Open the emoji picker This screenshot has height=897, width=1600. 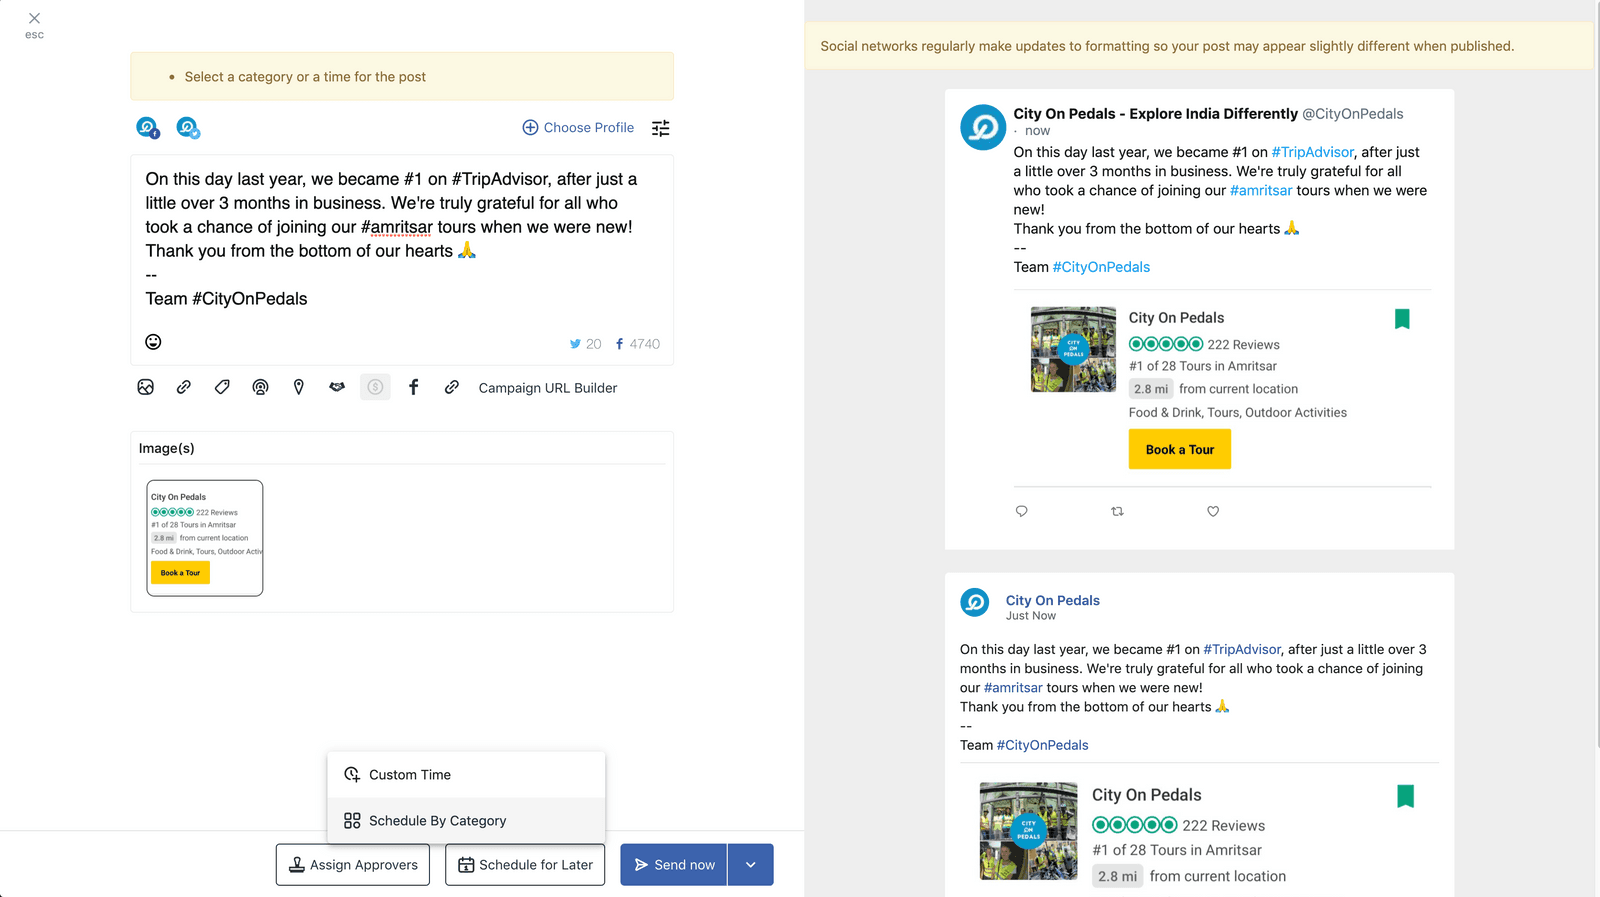[153, 342]
